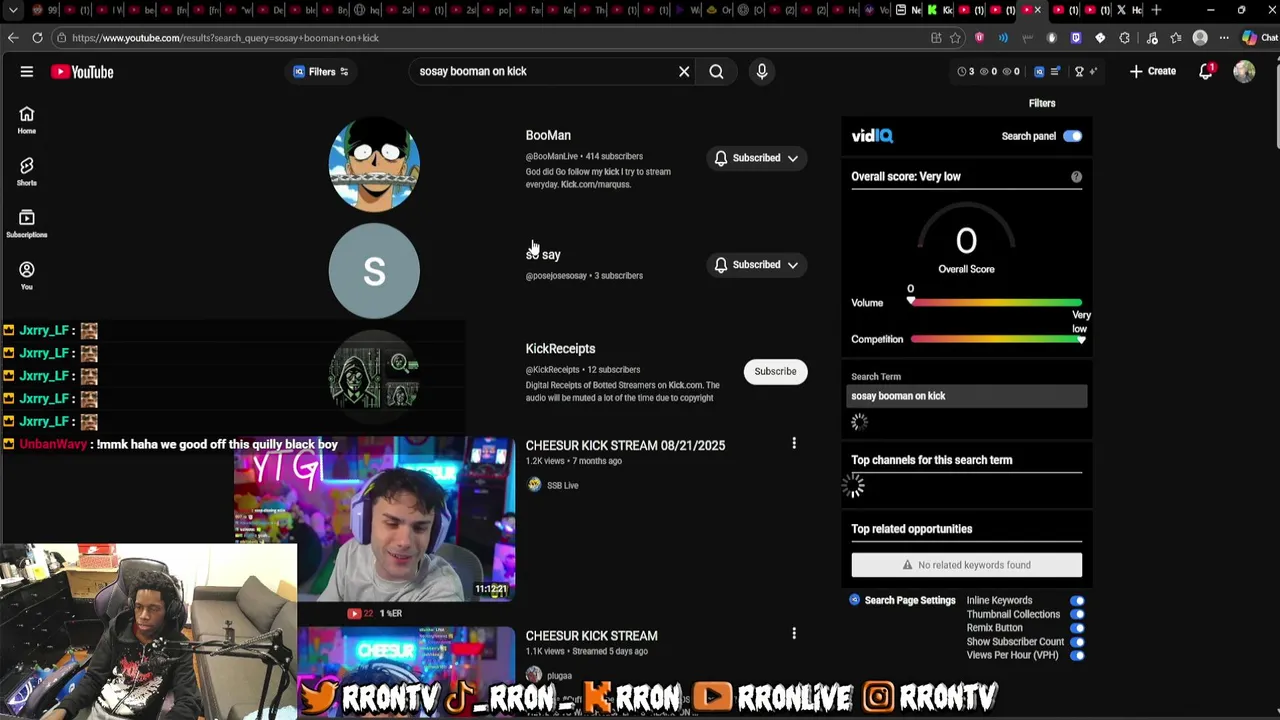Click the help question mark beside Overall score
The width and height of the screenshot is (1280, 720).
click(x=1076, y=177)
